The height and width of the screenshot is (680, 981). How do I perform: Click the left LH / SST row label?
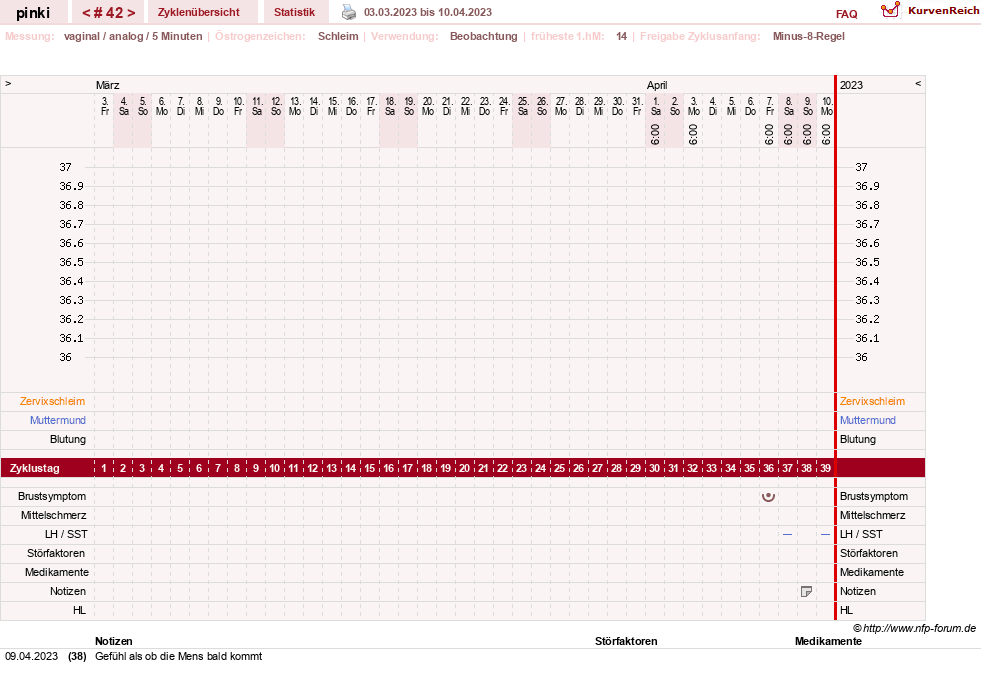(x=66, y=534)
